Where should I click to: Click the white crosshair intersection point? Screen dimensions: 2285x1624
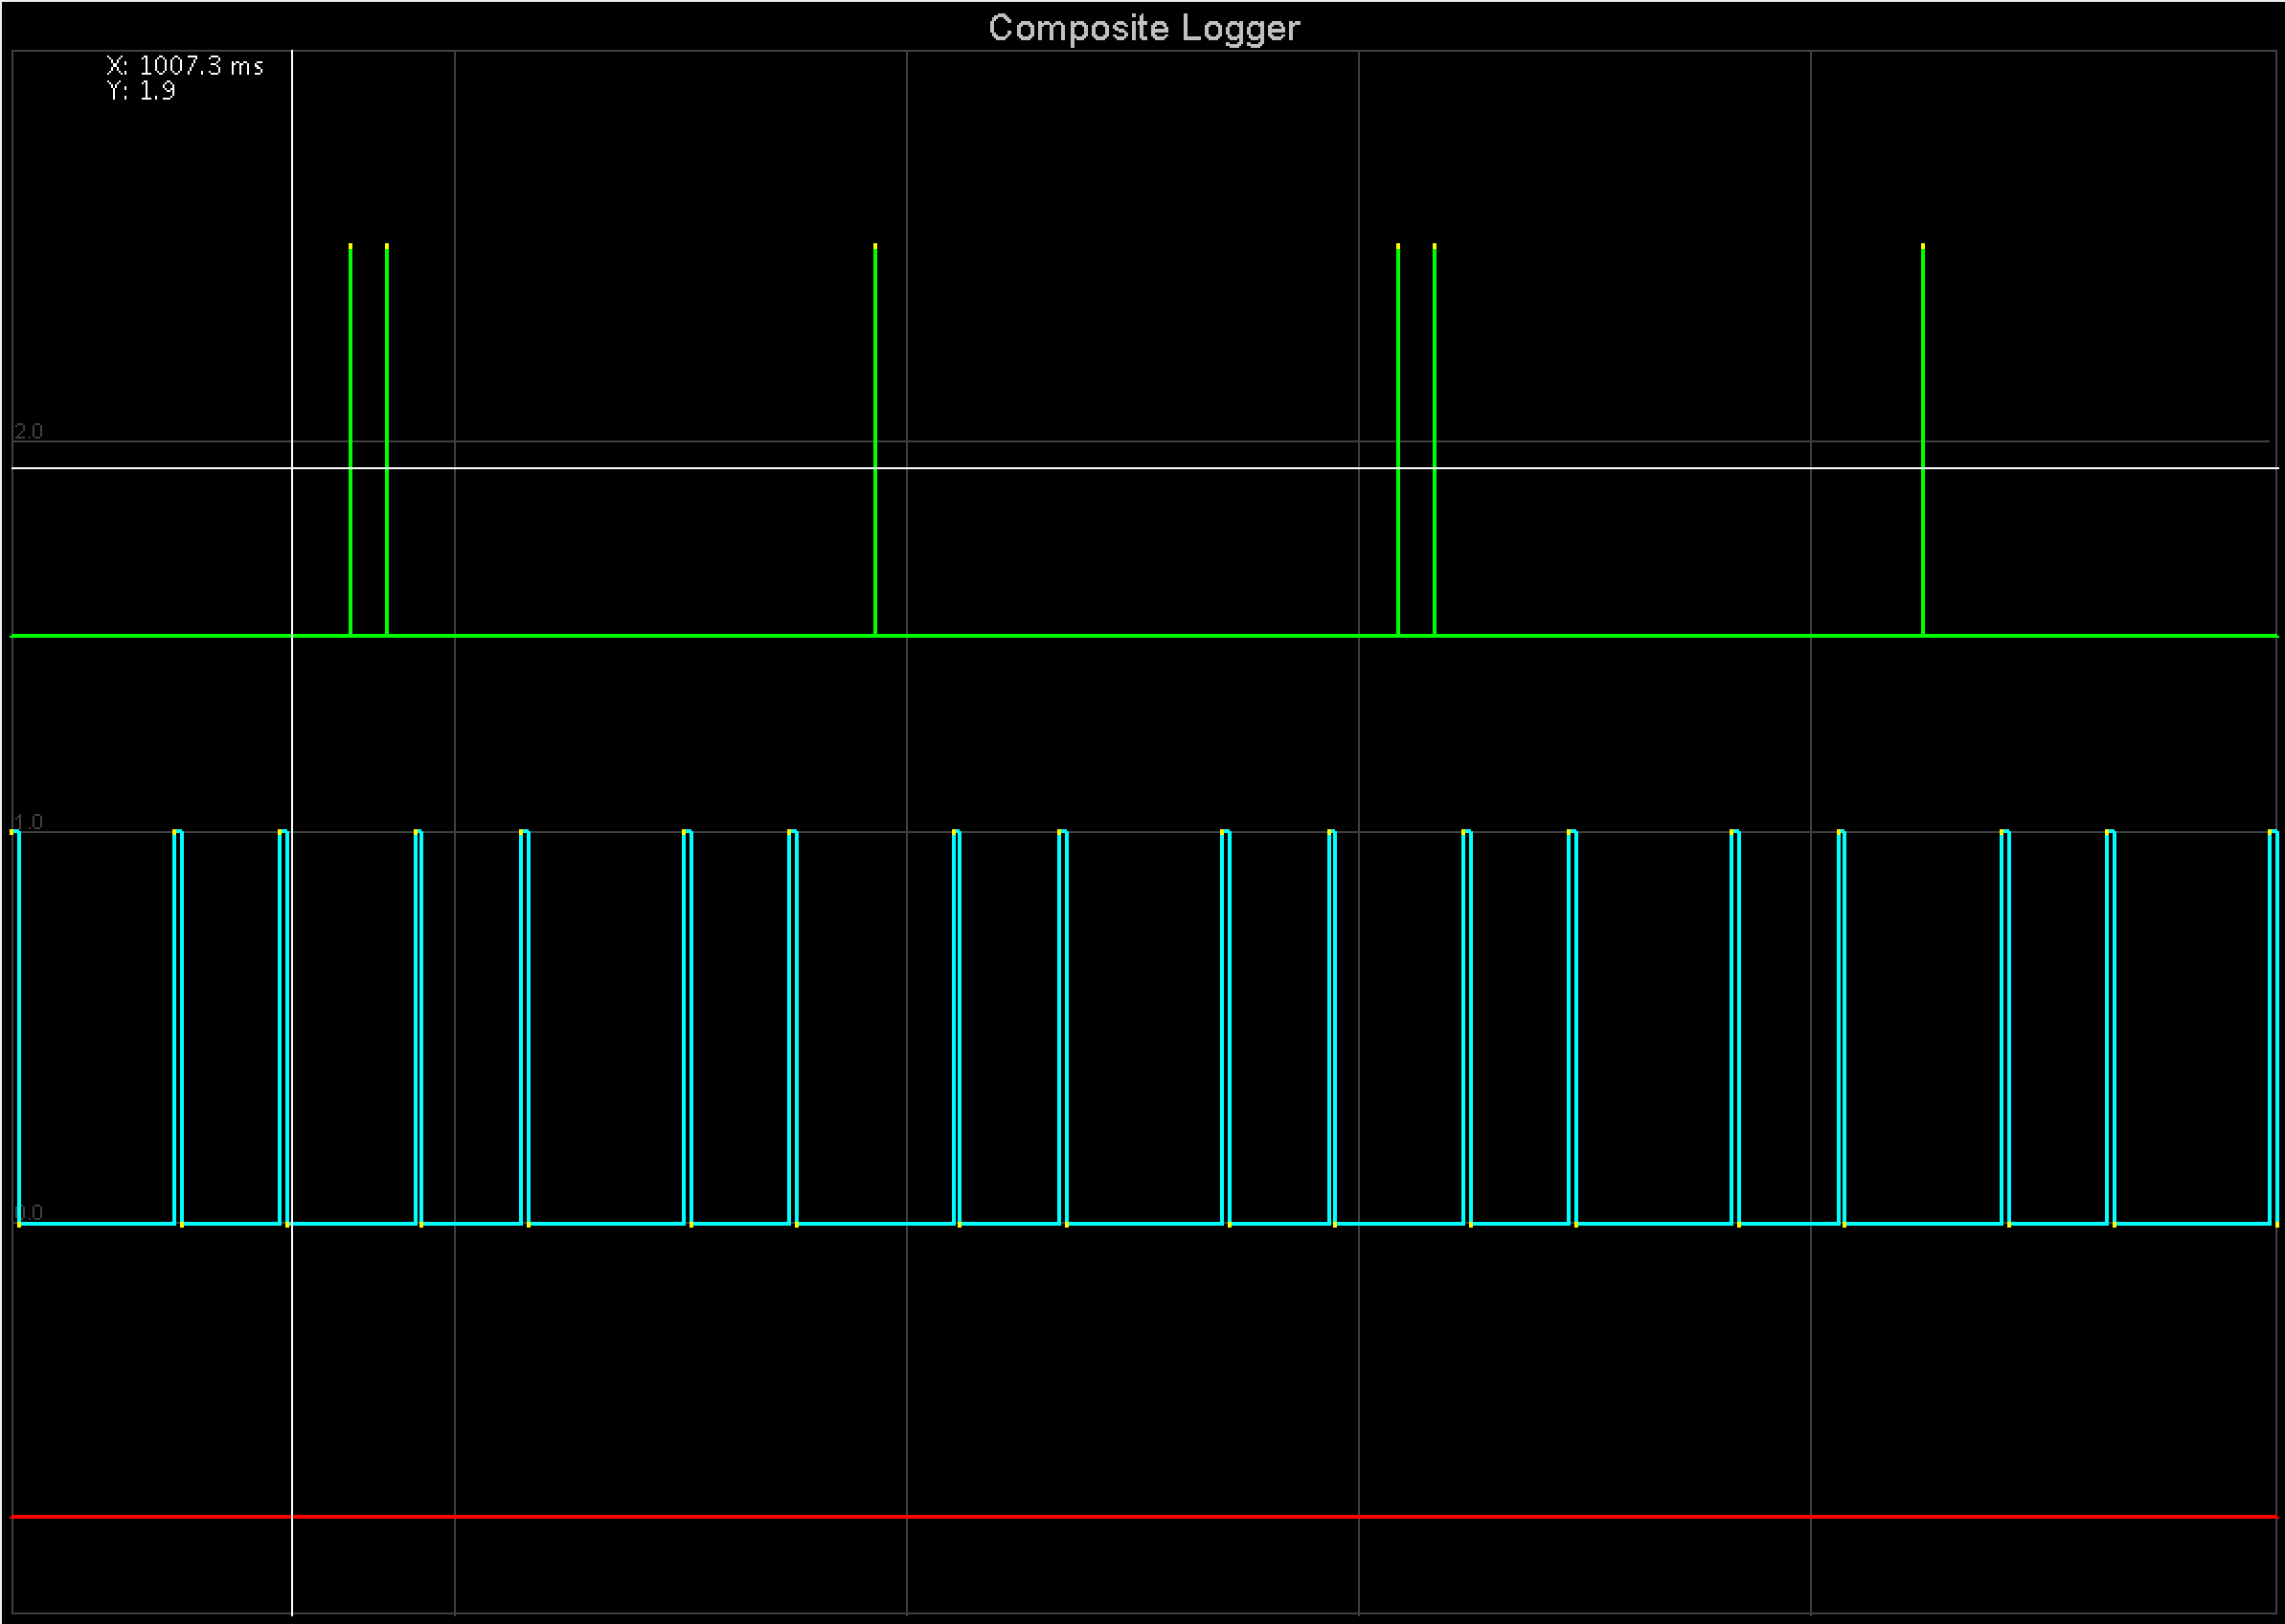tap(292, 467)
